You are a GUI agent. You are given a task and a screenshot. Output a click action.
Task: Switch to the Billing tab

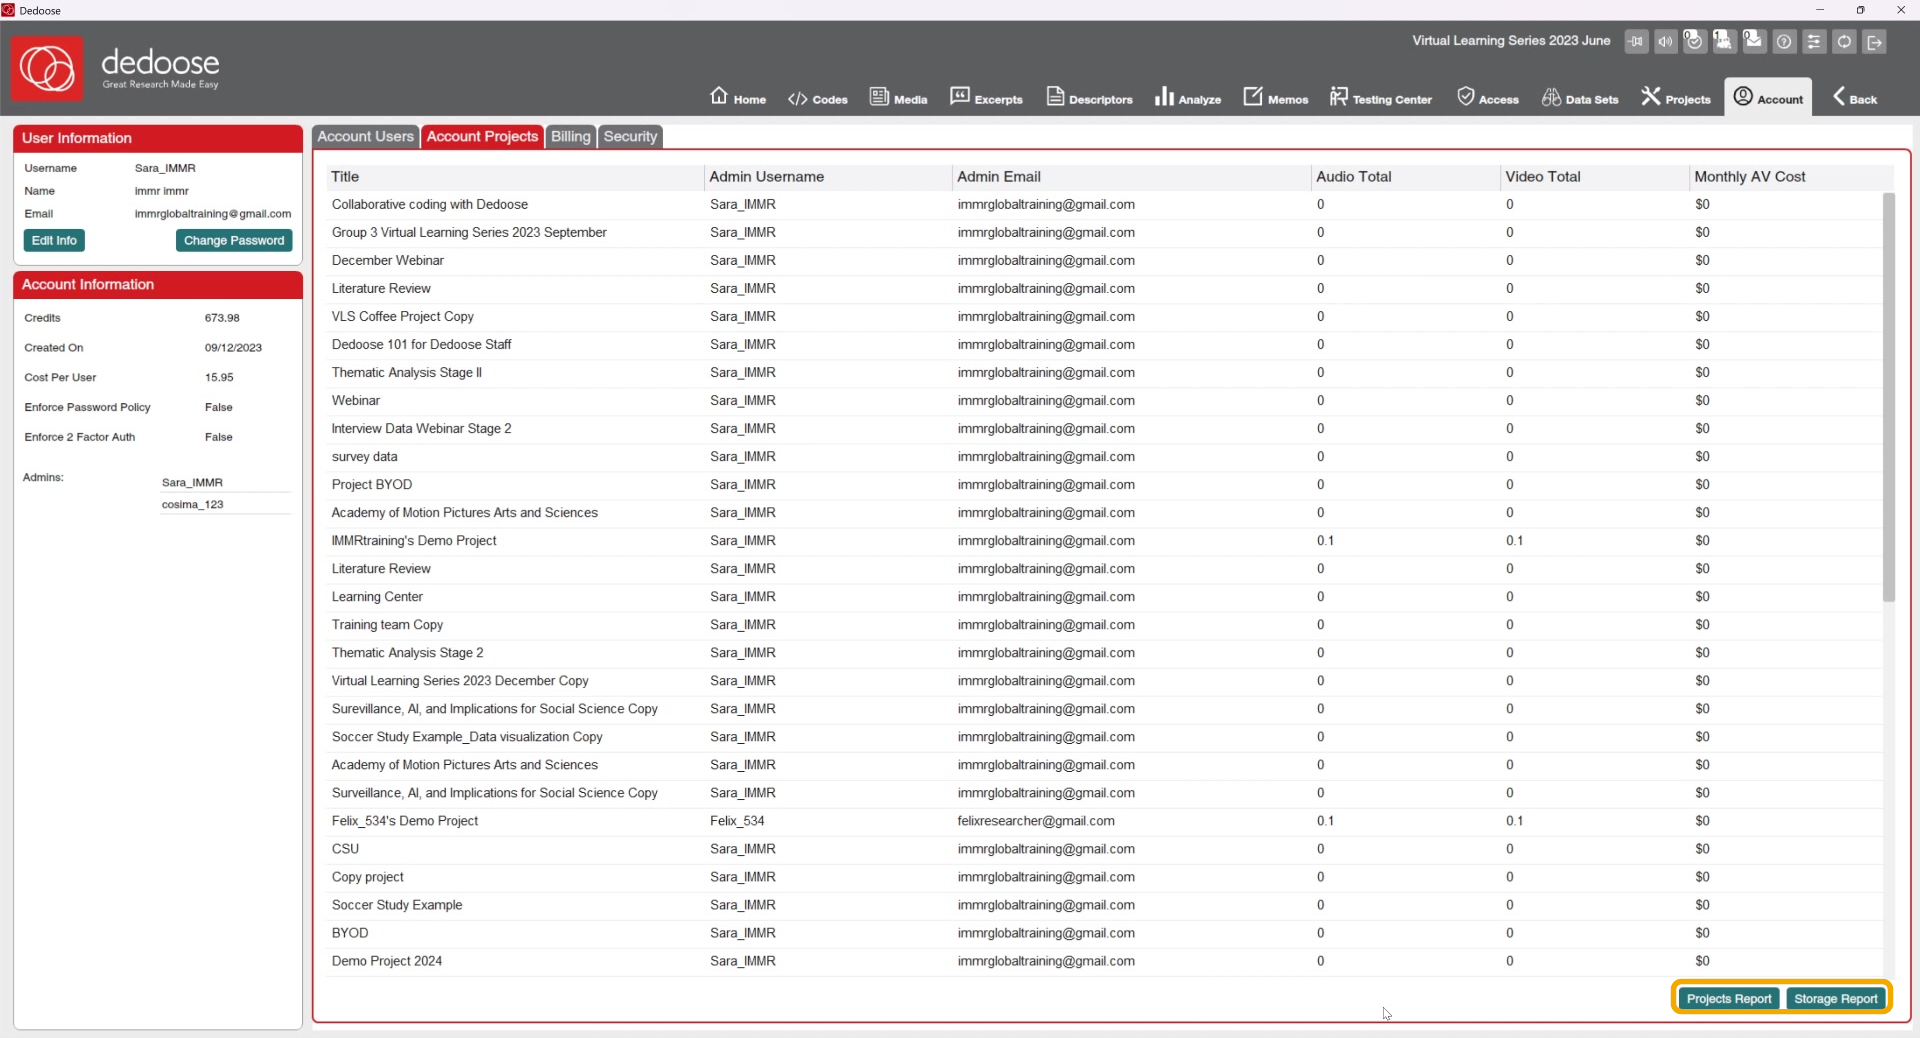(x=571, y=137)
